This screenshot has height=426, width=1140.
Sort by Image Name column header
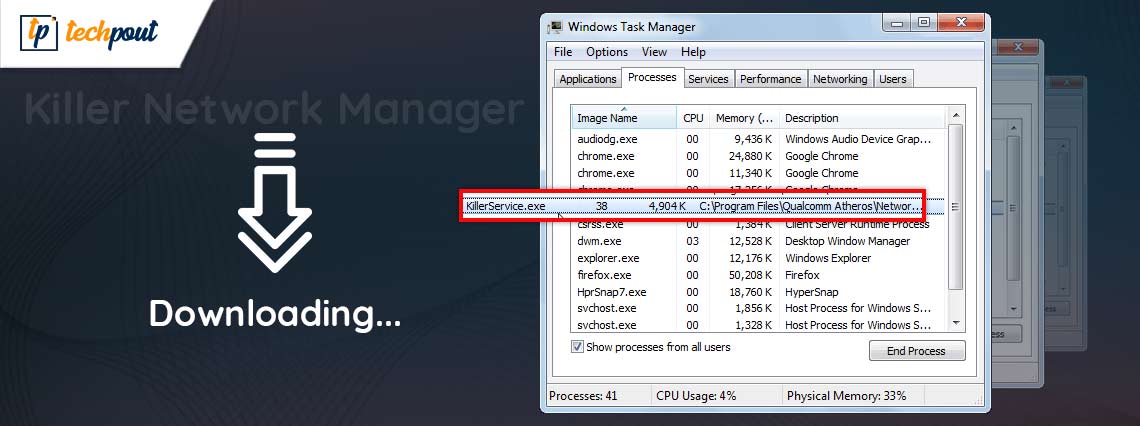[624, 118]
